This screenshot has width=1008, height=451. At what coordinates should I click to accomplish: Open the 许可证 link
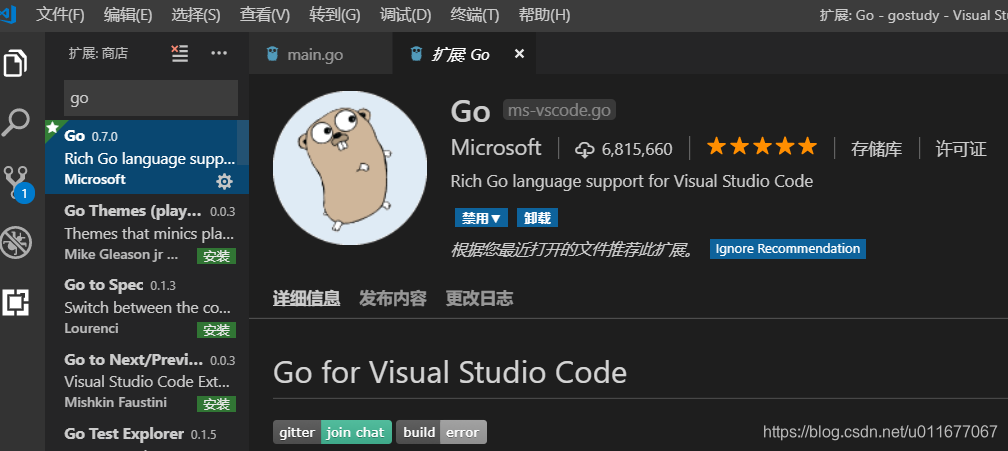click(960, 149)
